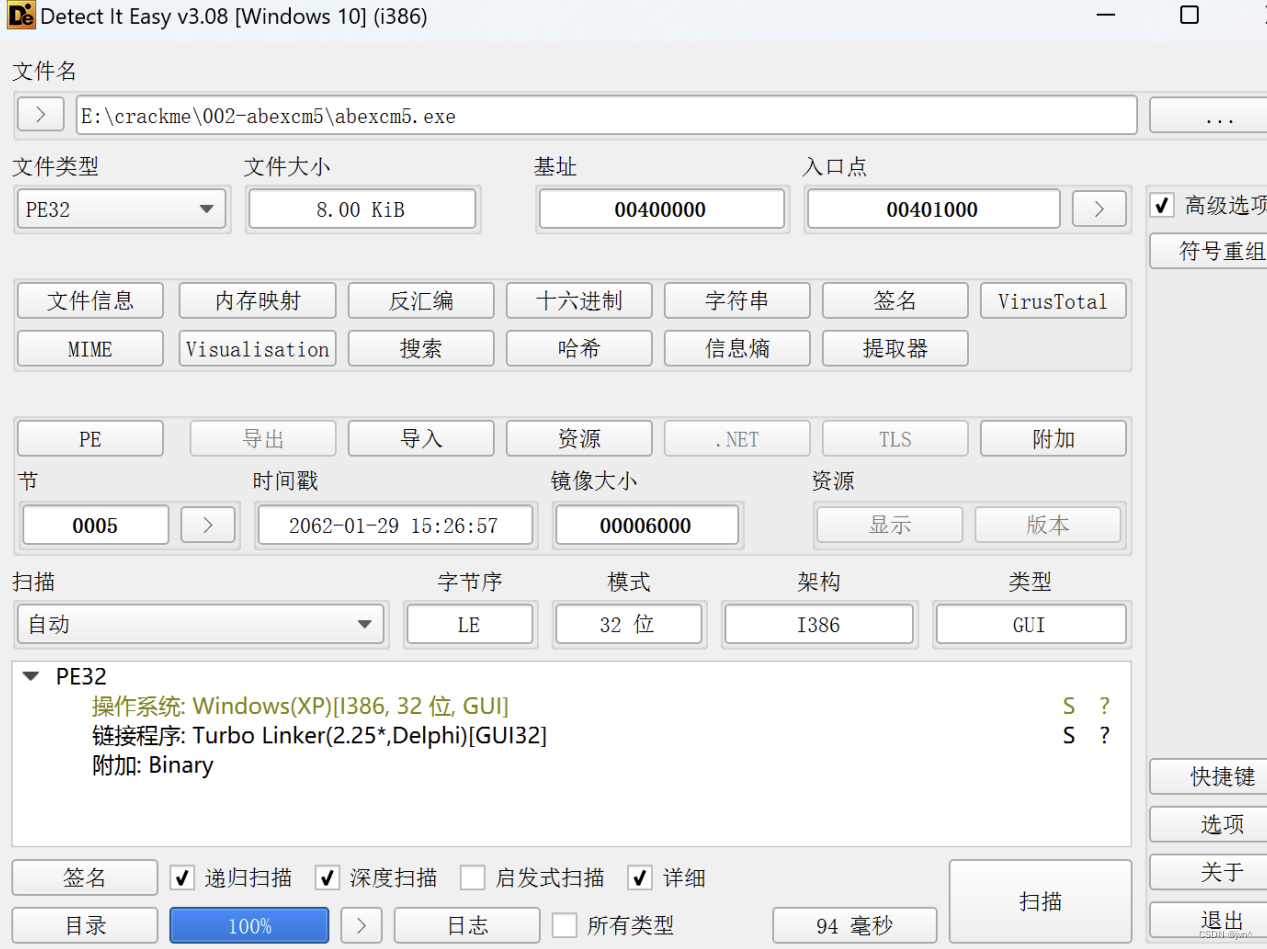Click the 94 毫秒 scan time button
This screenshot has width=1267, height=949.
[855, 925]
